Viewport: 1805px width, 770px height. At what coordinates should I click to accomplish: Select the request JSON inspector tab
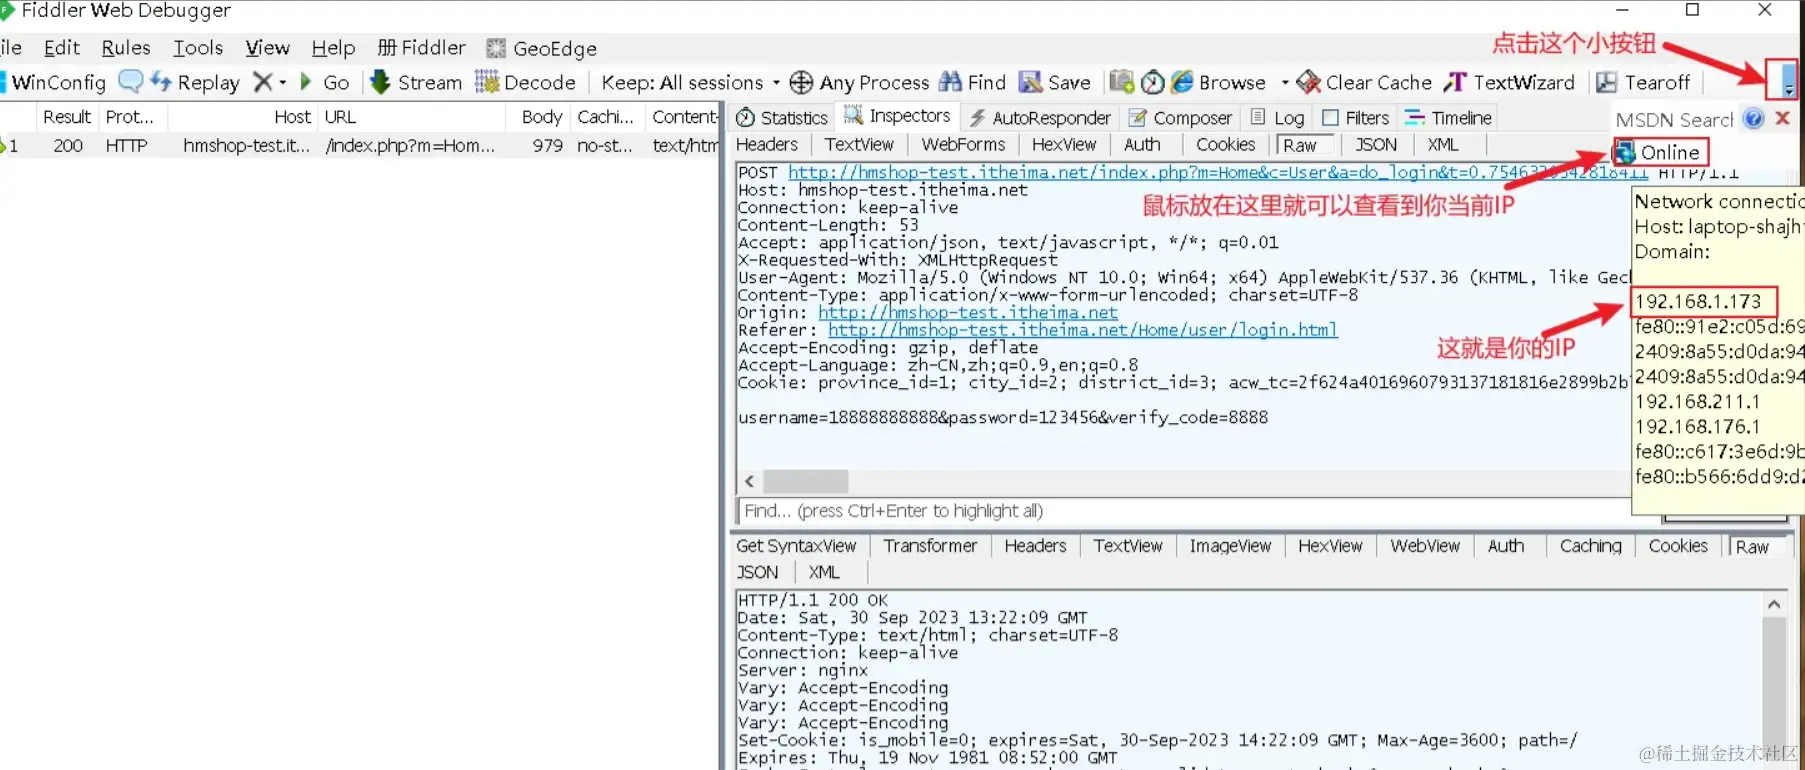pos(1376,144)
